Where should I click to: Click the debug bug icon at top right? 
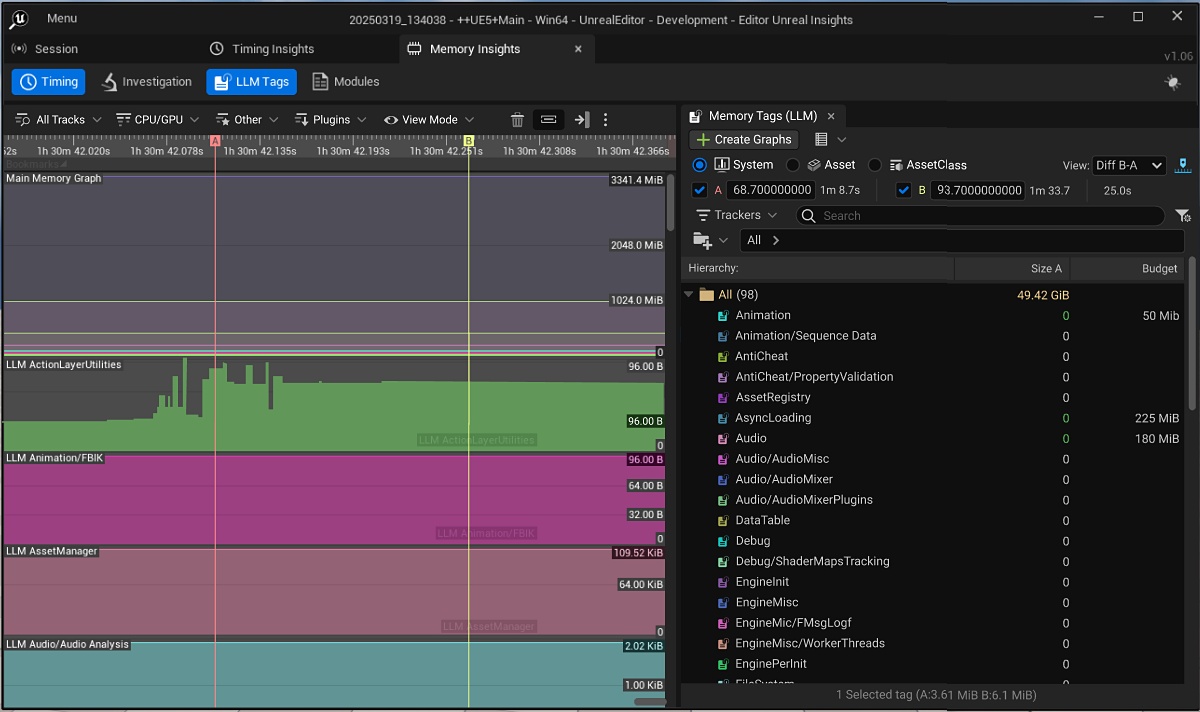coord(1173,83)
